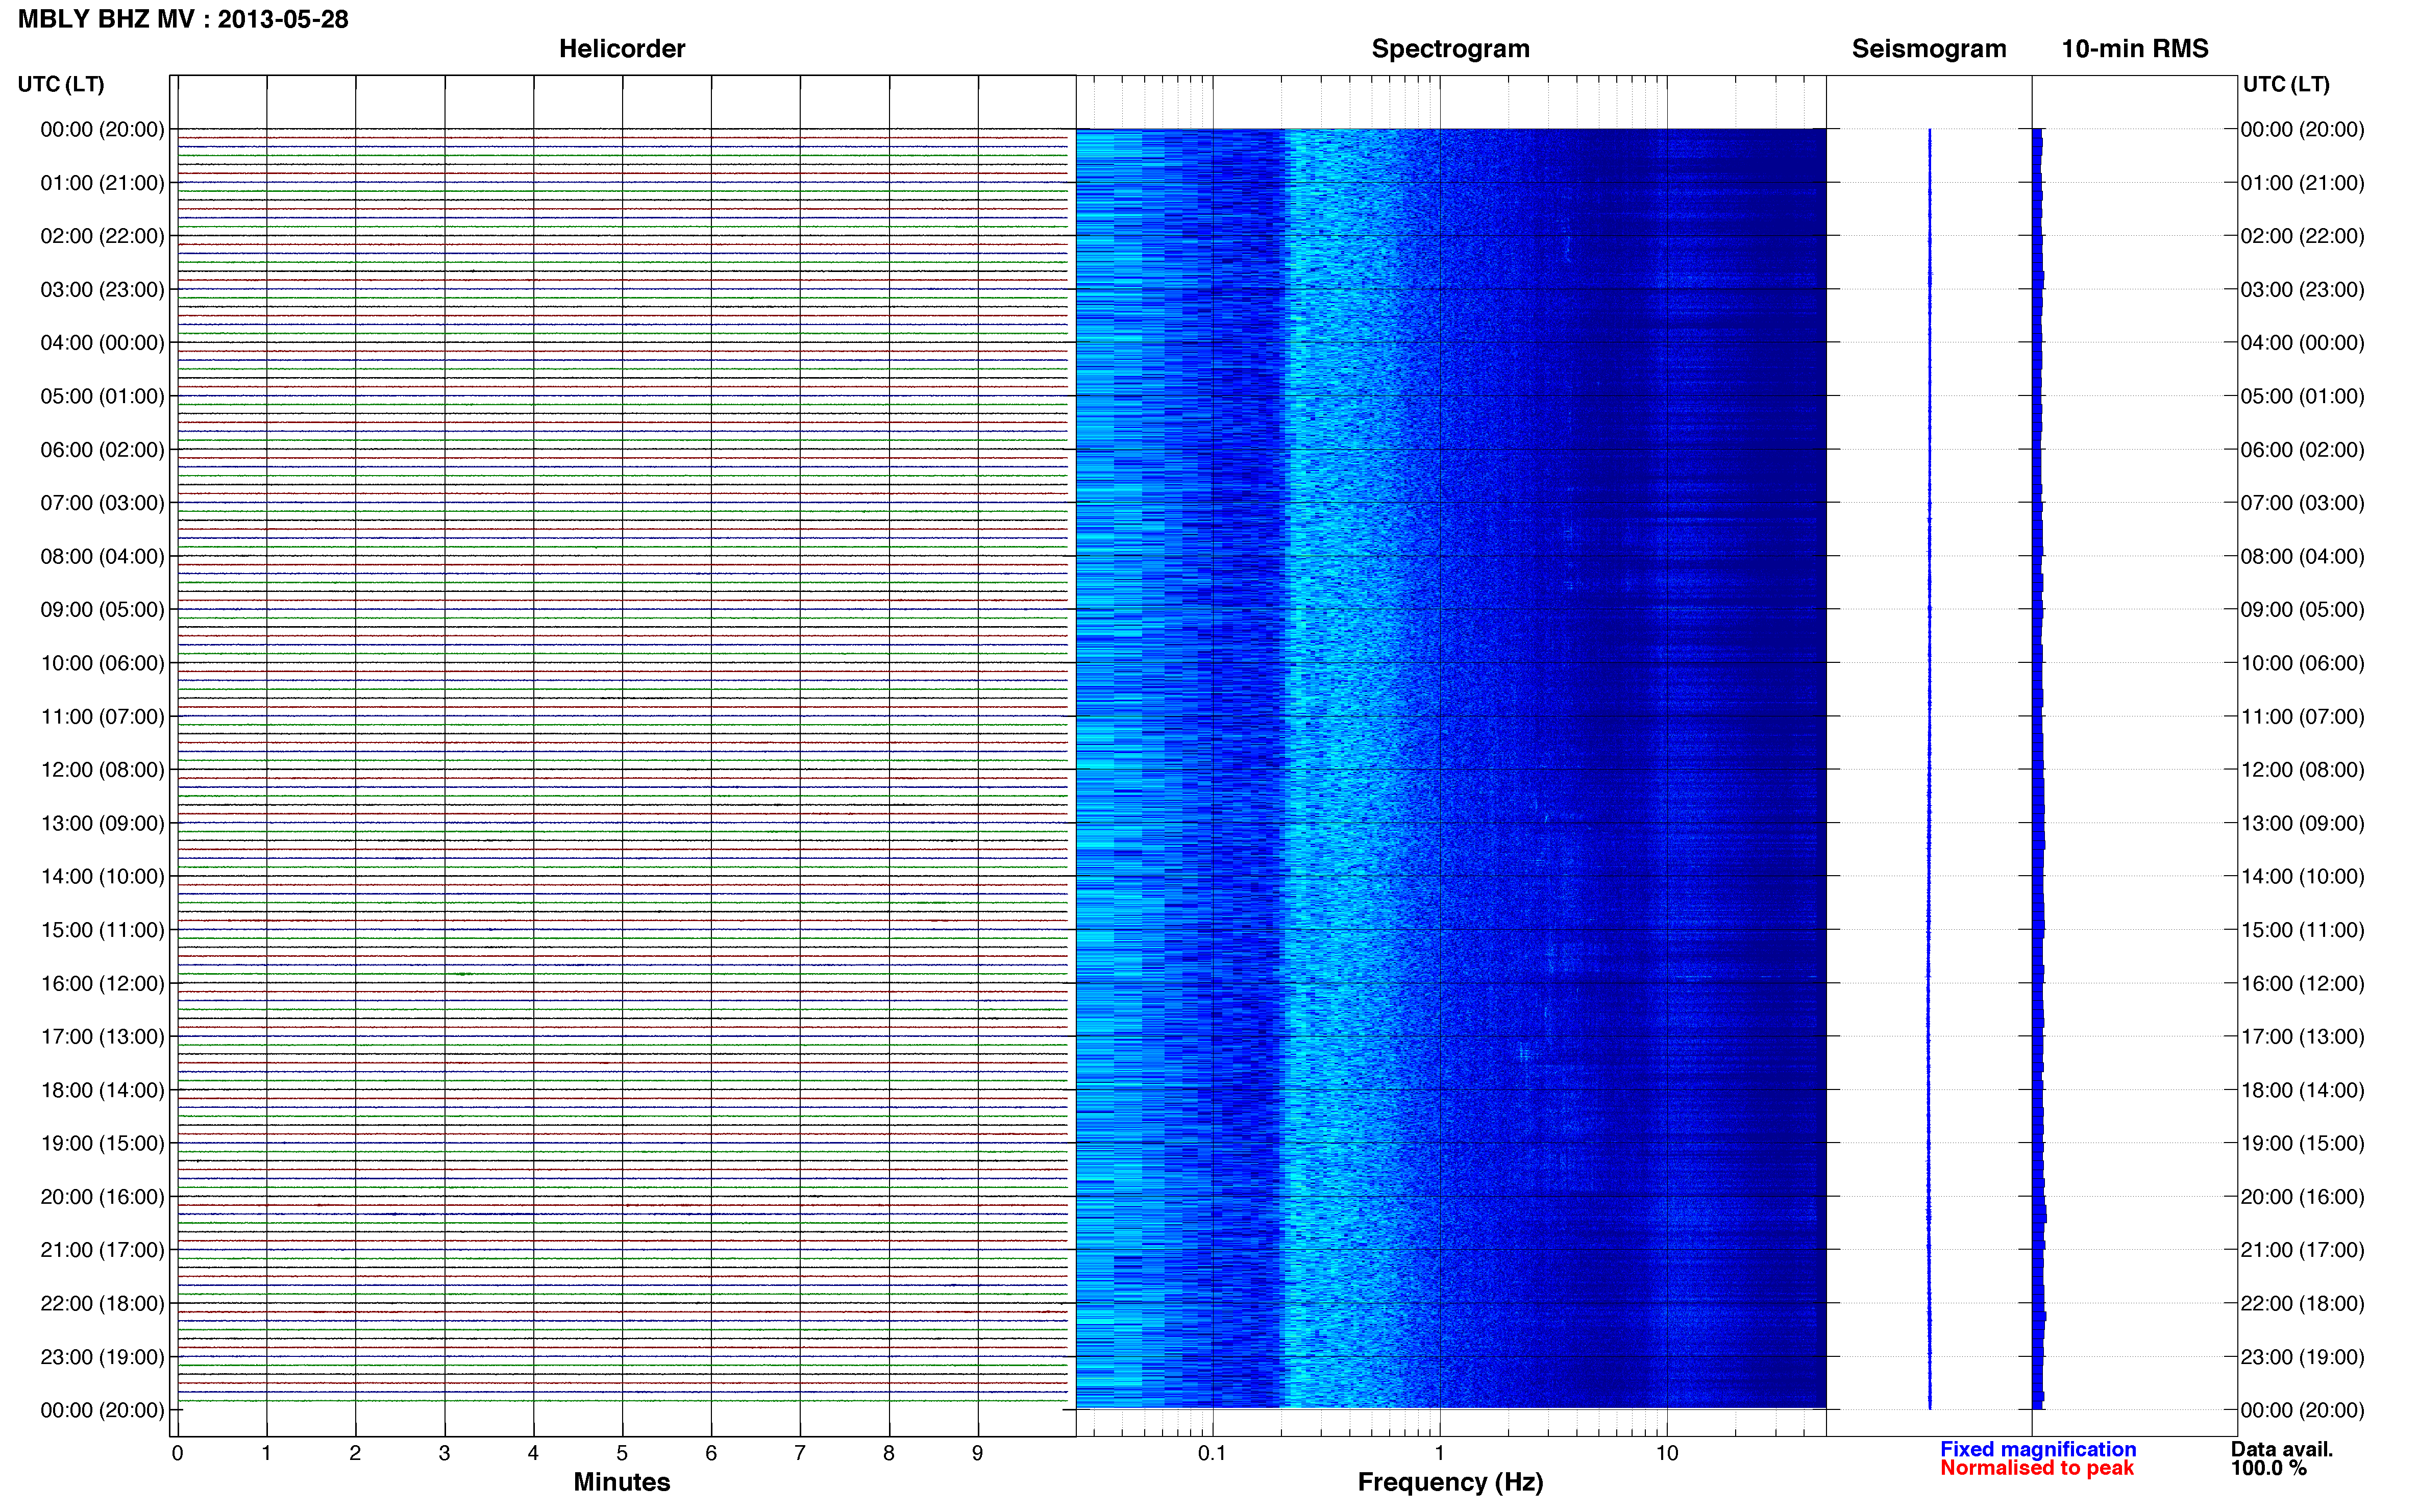Click the '100.0 %' data availability value

[x=2269, y=1468]
